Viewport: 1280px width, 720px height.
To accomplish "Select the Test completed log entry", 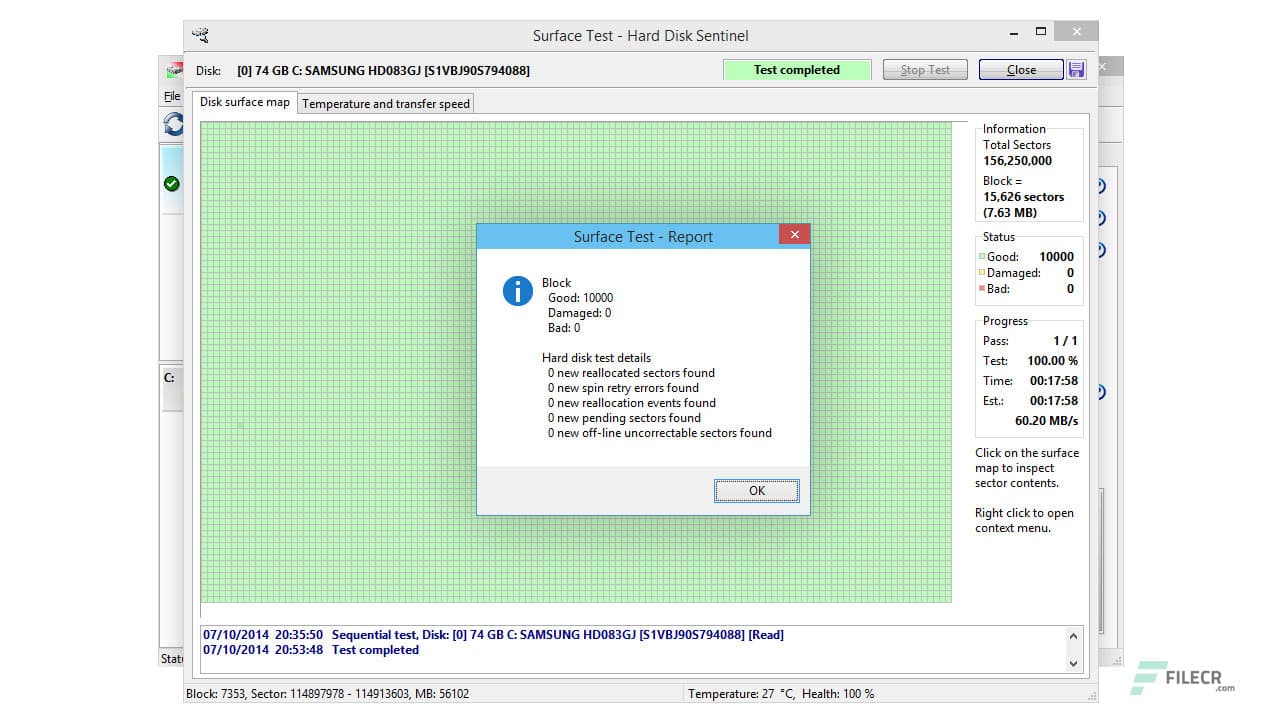I will tap(310, 649).
